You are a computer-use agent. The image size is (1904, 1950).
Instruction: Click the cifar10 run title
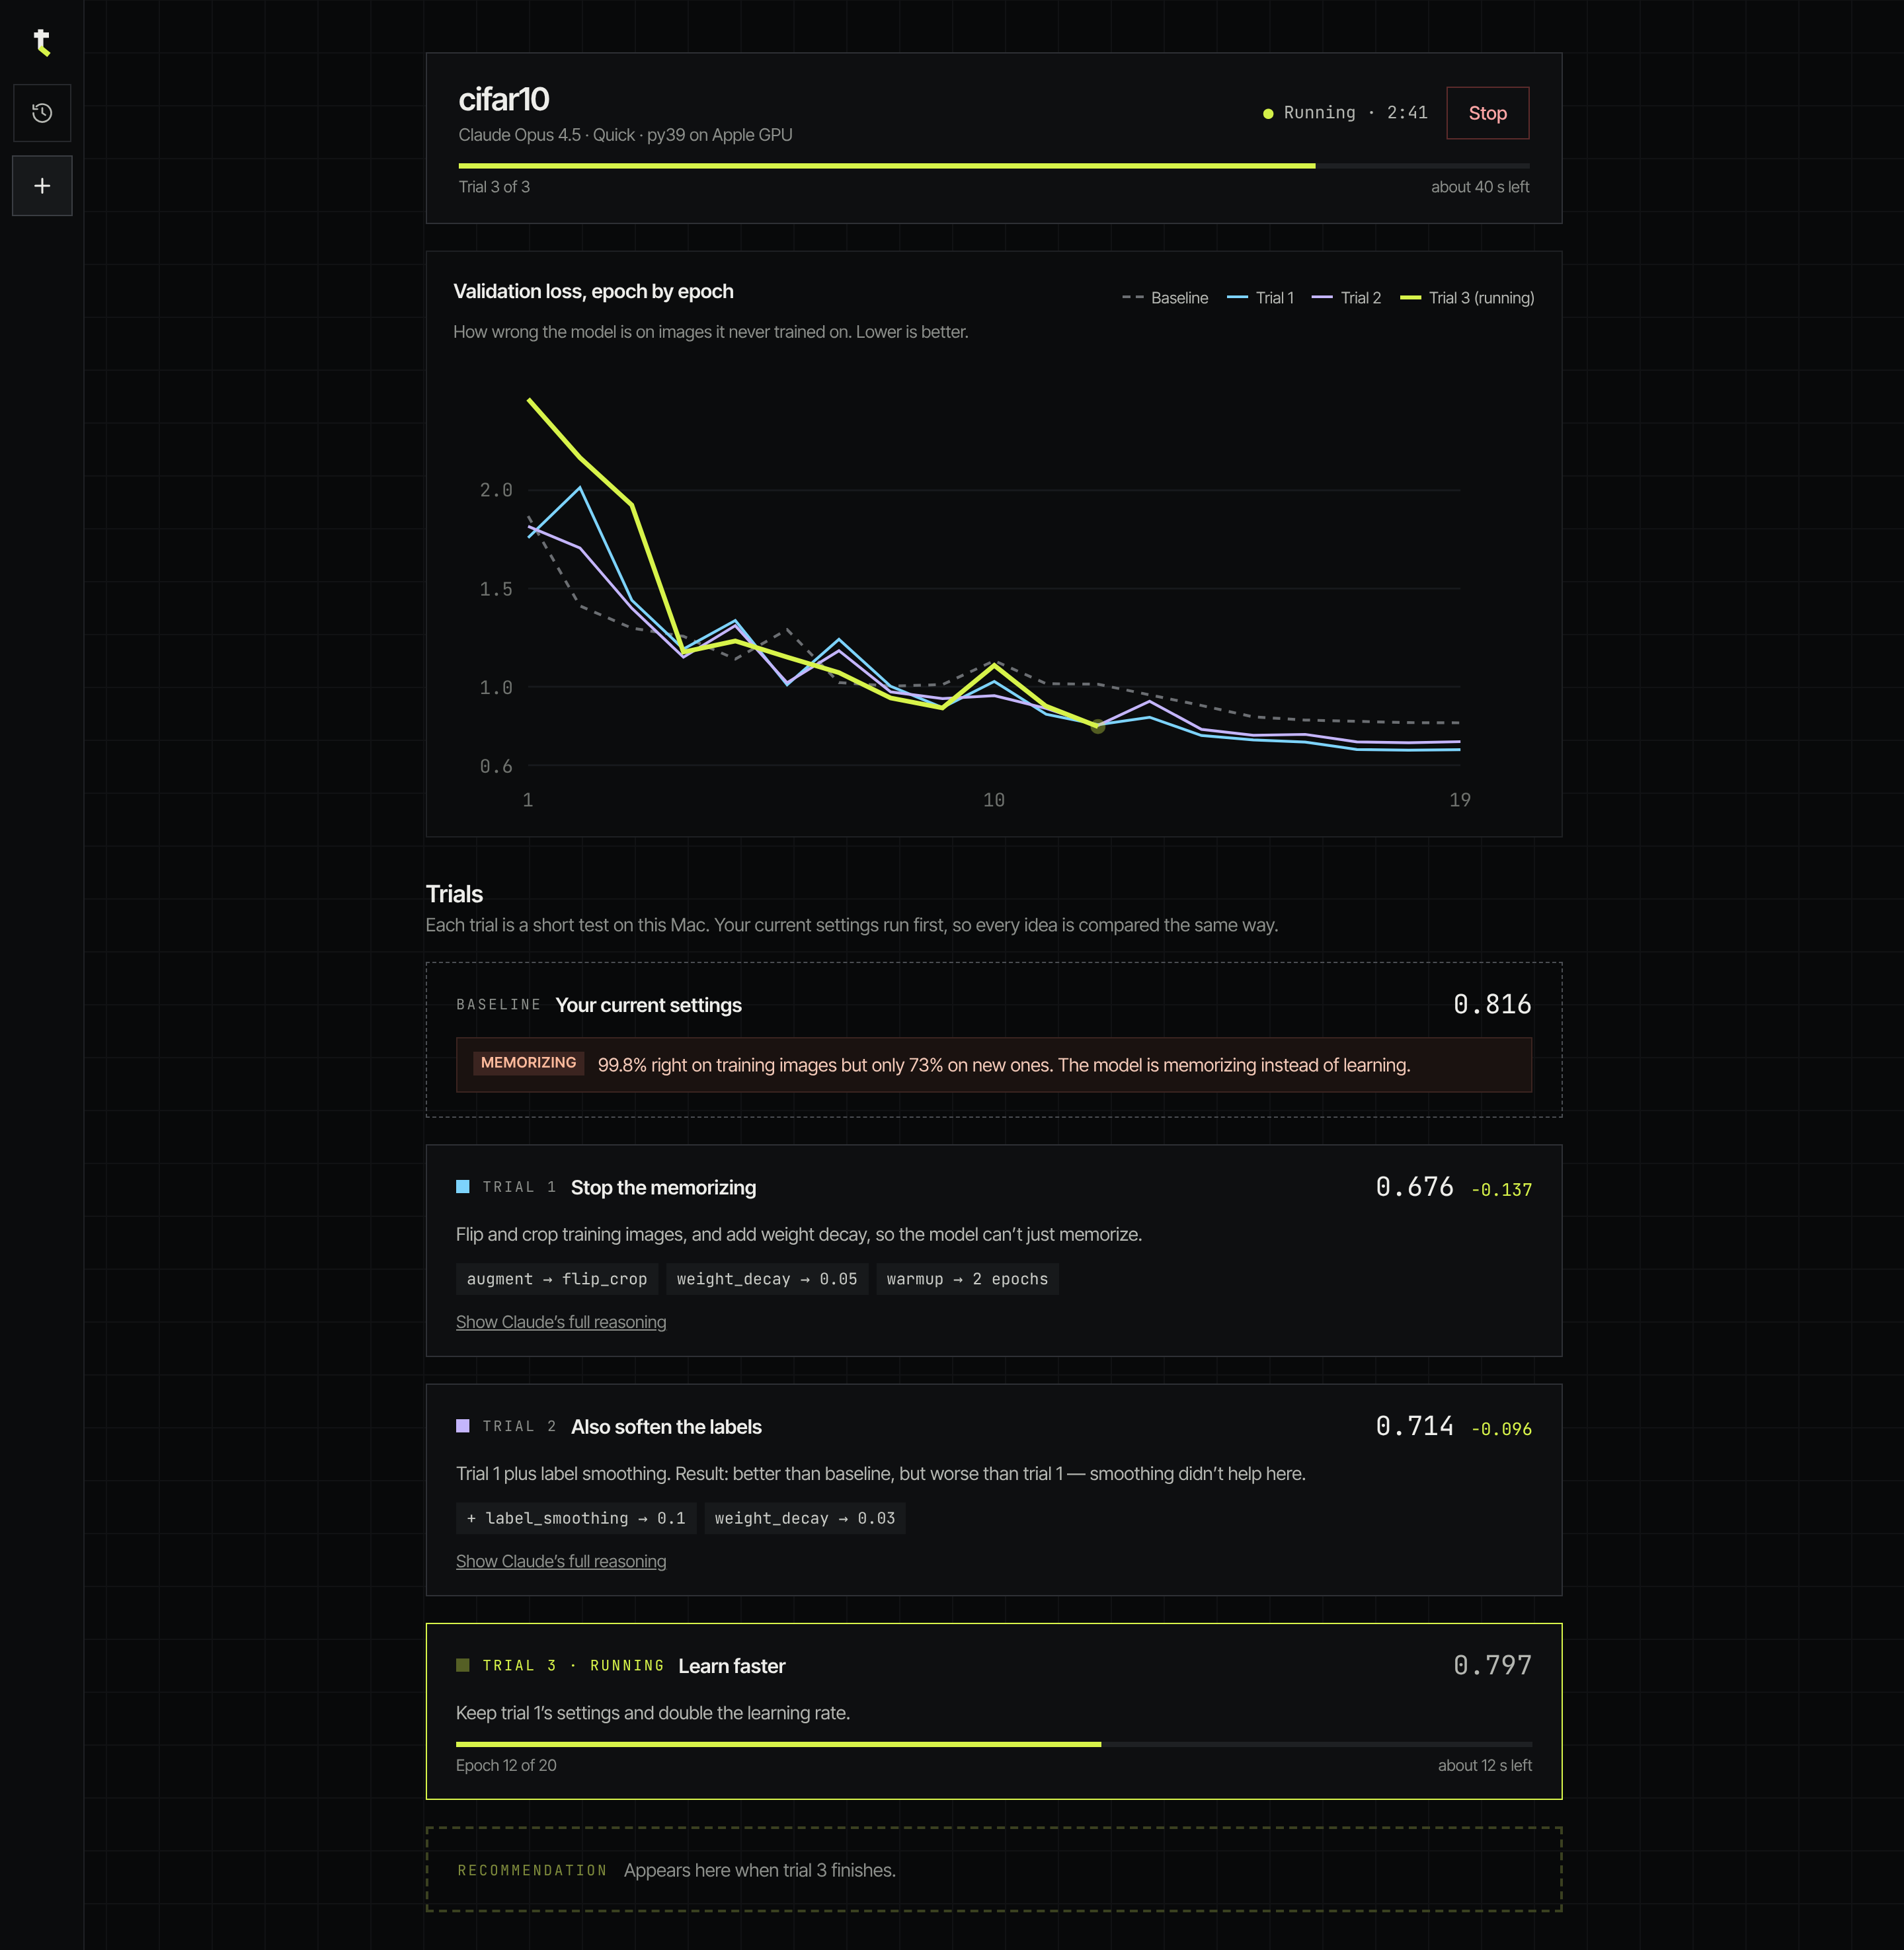(503, 99)
